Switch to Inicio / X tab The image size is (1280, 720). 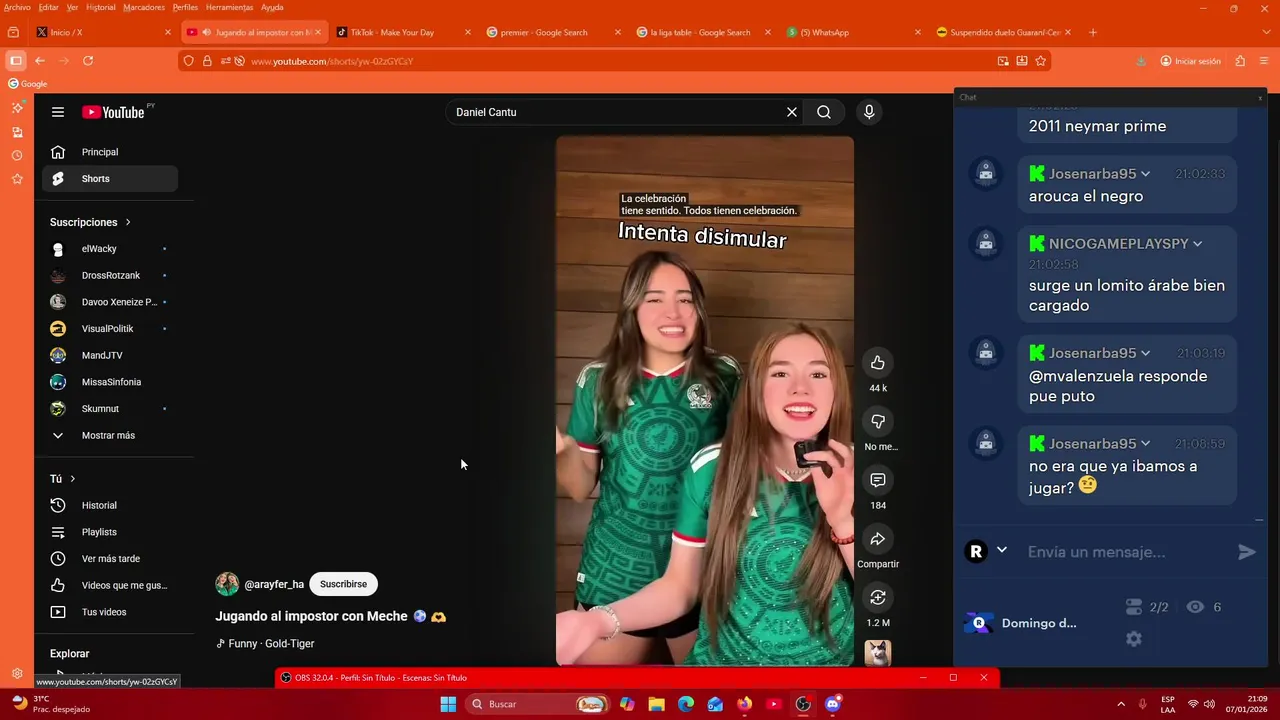click(x=104, y=32)
